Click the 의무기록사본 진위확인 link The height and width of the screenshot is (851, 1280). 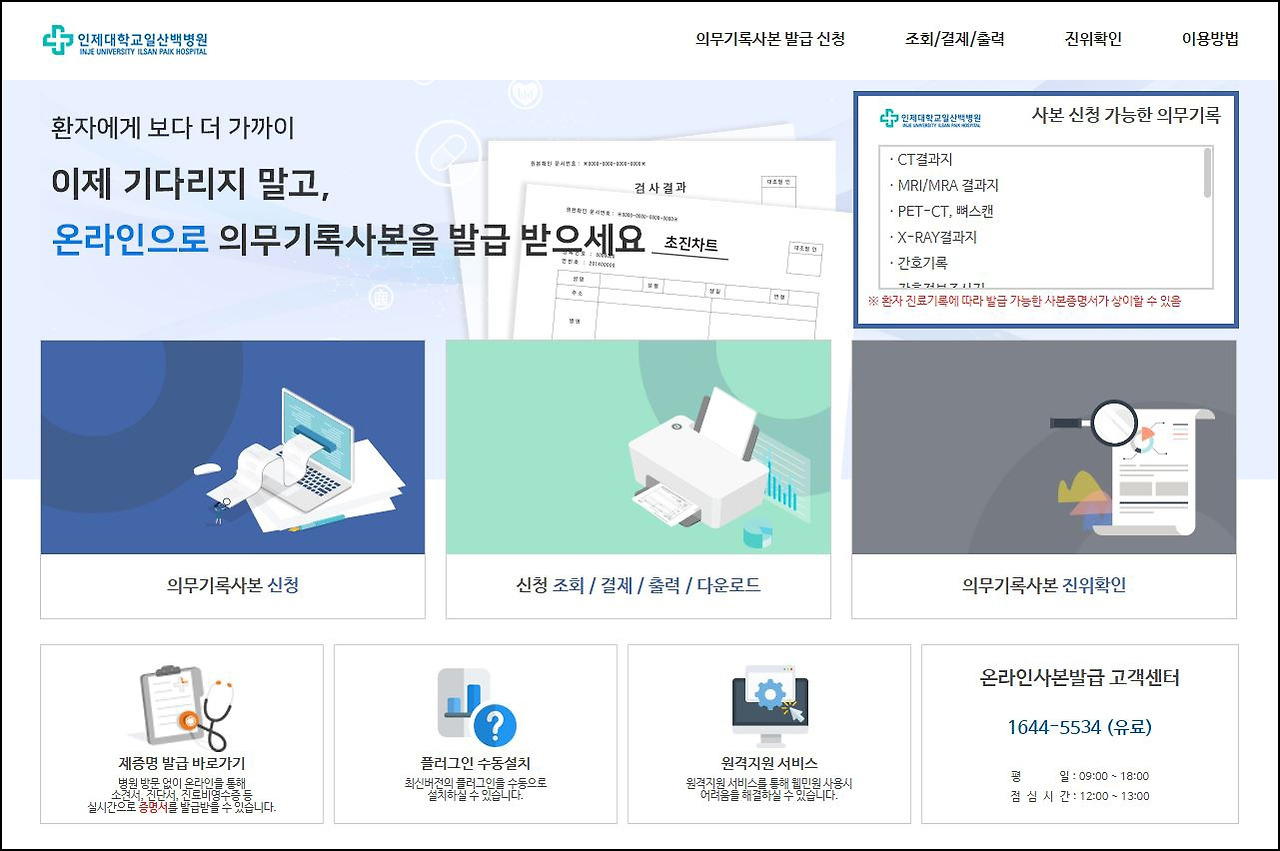click(x=1045, y=585)
